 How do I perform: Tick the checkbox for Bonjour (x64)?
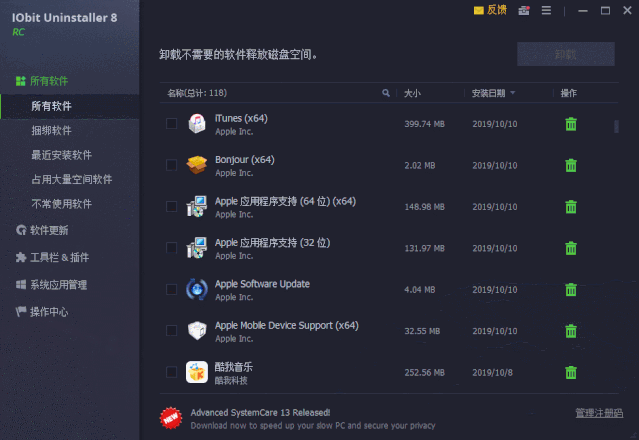click(x=172, y=165)
